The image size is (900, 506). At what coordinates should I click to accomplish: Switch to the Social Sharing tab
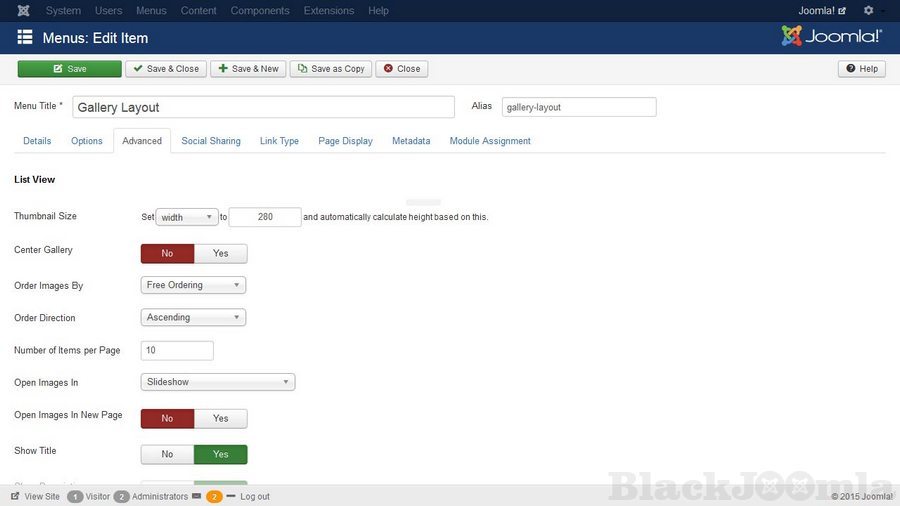pyautogui.click(x=211, y=141)
